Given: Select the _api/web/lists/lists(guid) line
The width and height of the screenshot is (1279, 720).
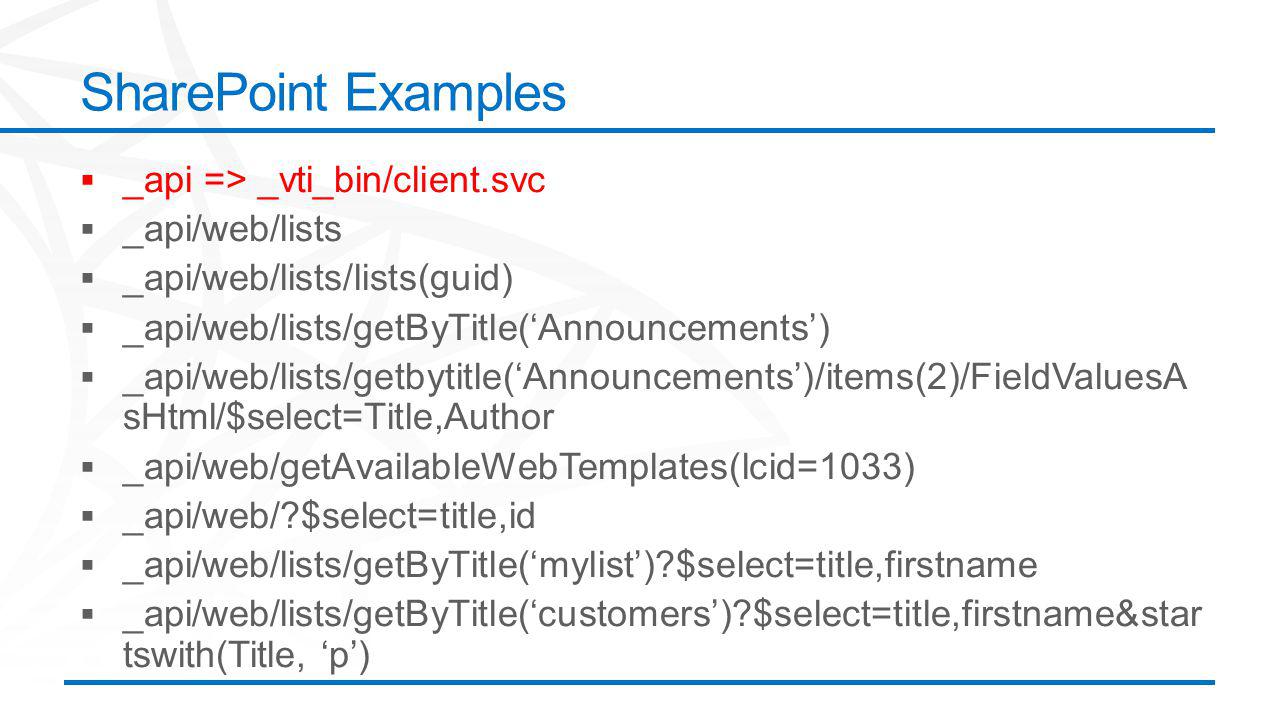Looking at the screenshot, I should click(x=318, y=278).
